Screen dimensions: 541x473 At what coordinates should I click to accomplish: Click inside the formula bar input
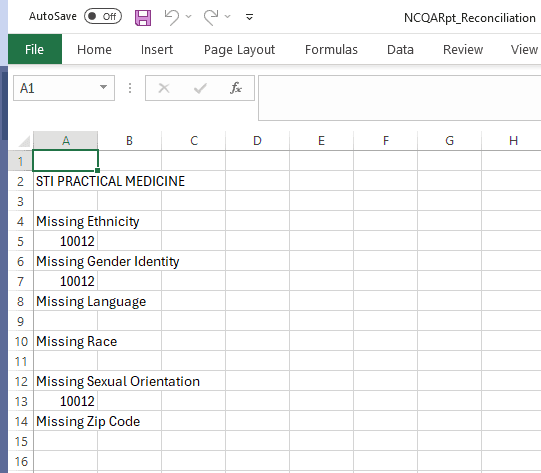[399, 98]
